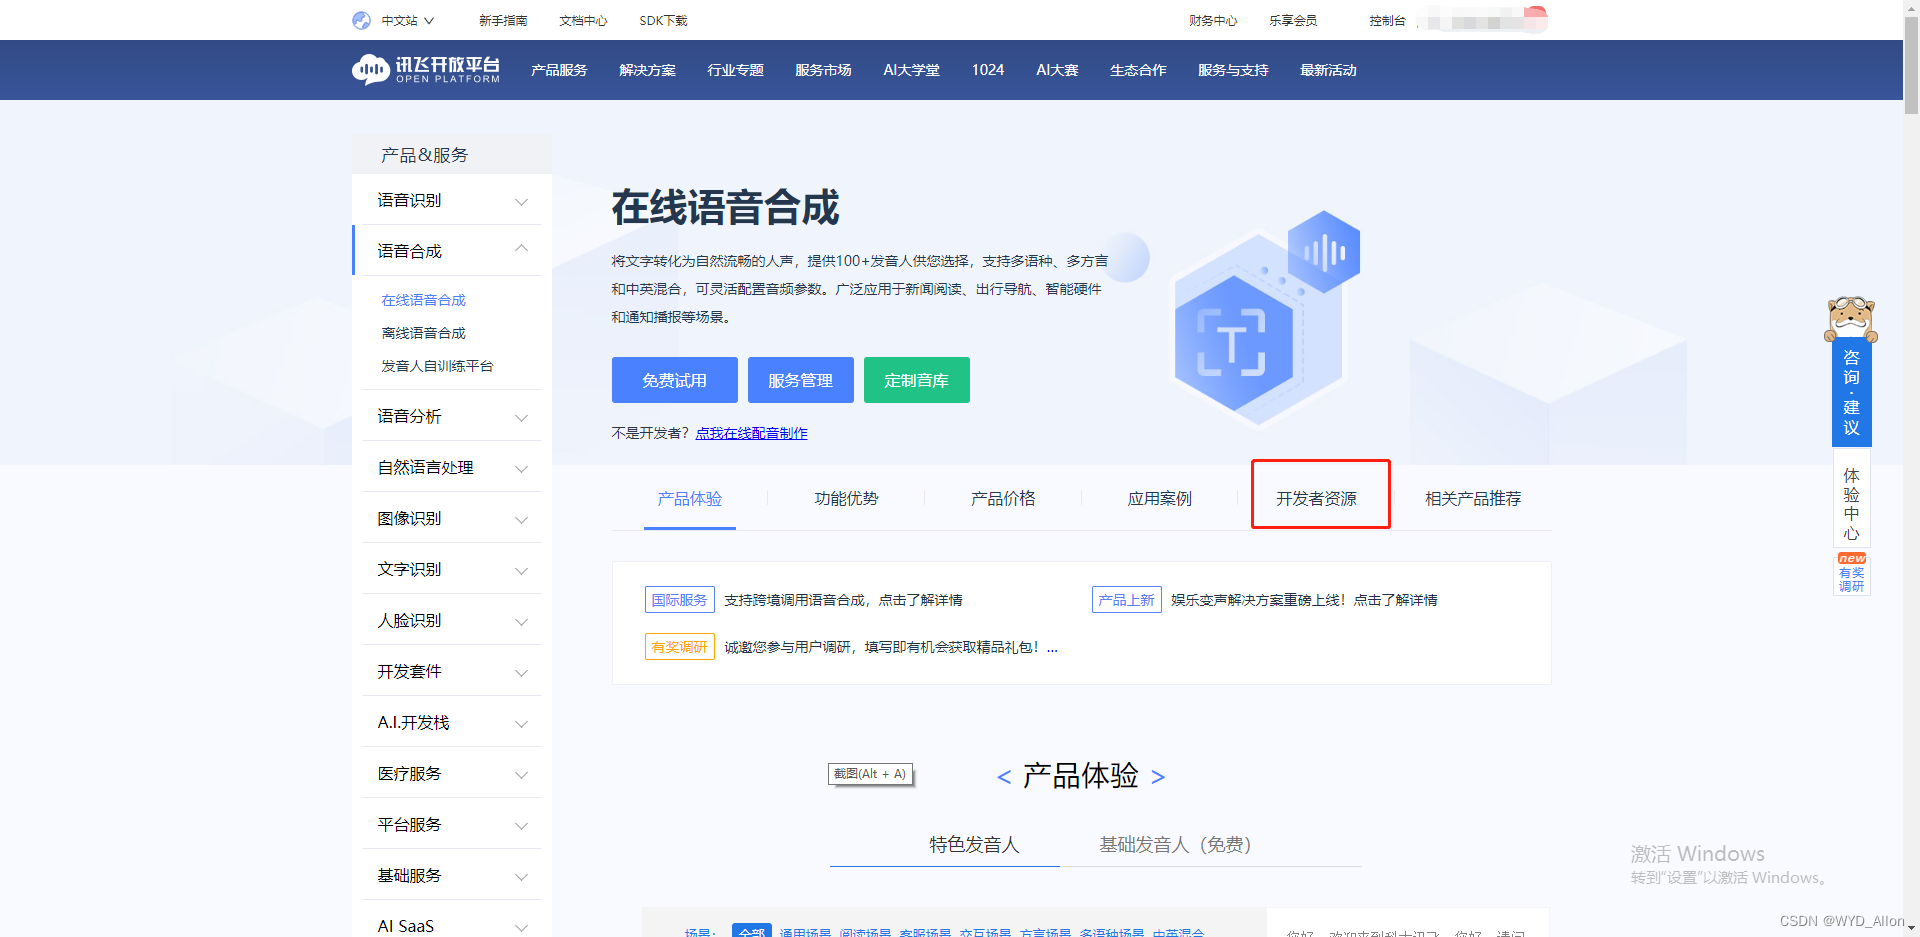The image size is (1920, 937).
Task: Open the 服务与支持 nav menu
Action: [1233, 70]
